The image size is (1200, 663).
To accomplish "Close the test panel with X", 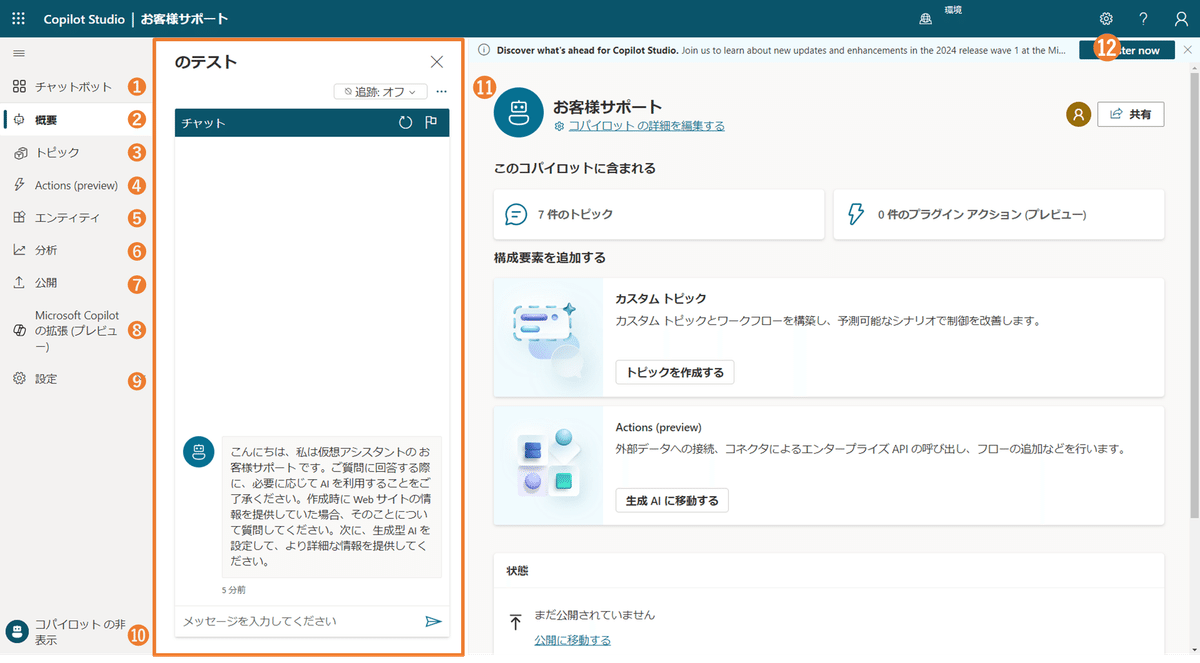I will (x=436, y=62).
